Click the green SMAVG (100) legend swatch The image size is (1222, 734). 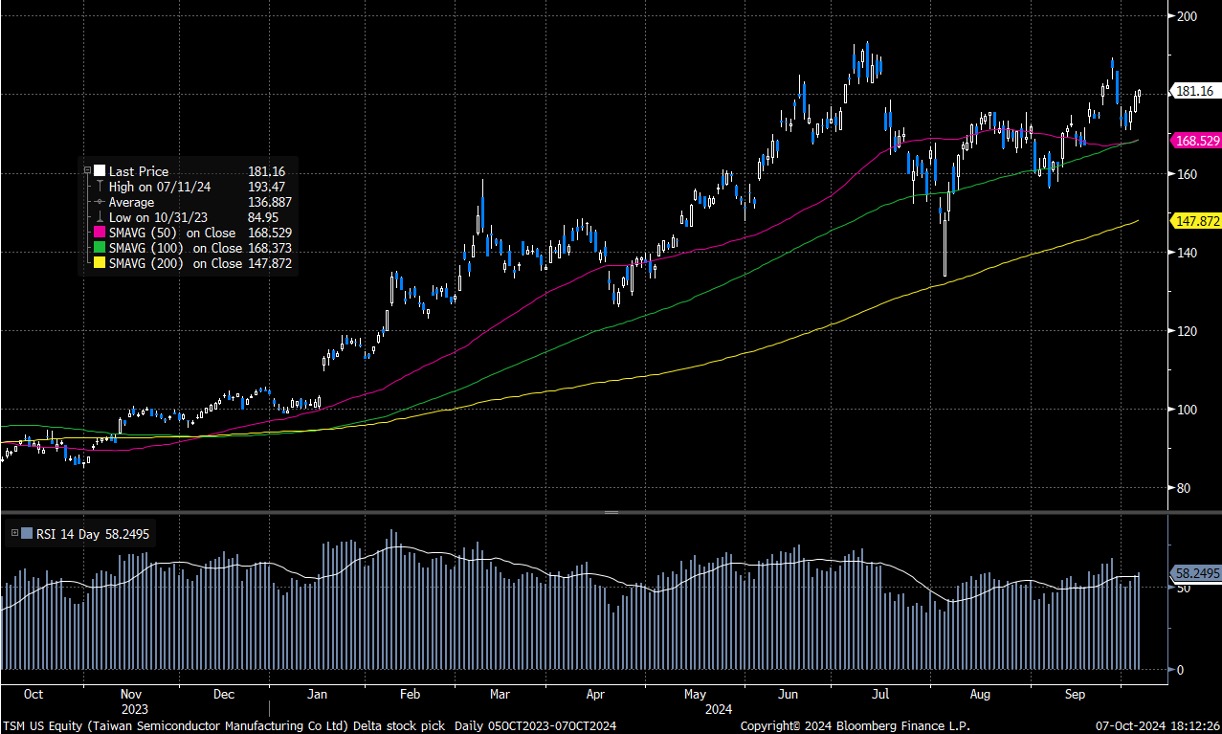point(99,248)
